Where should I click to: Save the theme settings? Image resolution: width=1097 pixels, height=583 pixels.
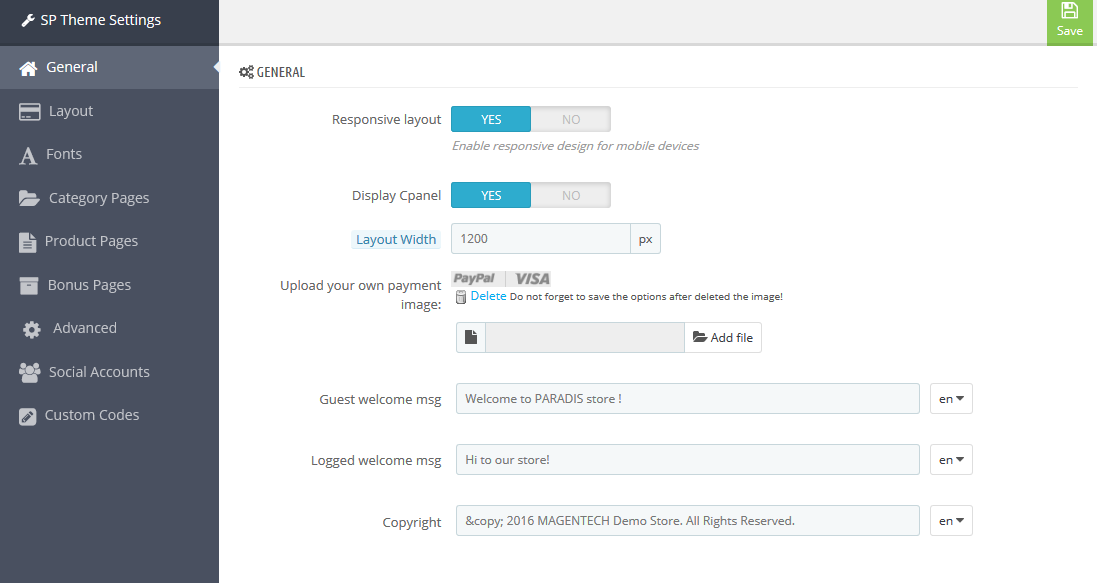point(1070,22)
